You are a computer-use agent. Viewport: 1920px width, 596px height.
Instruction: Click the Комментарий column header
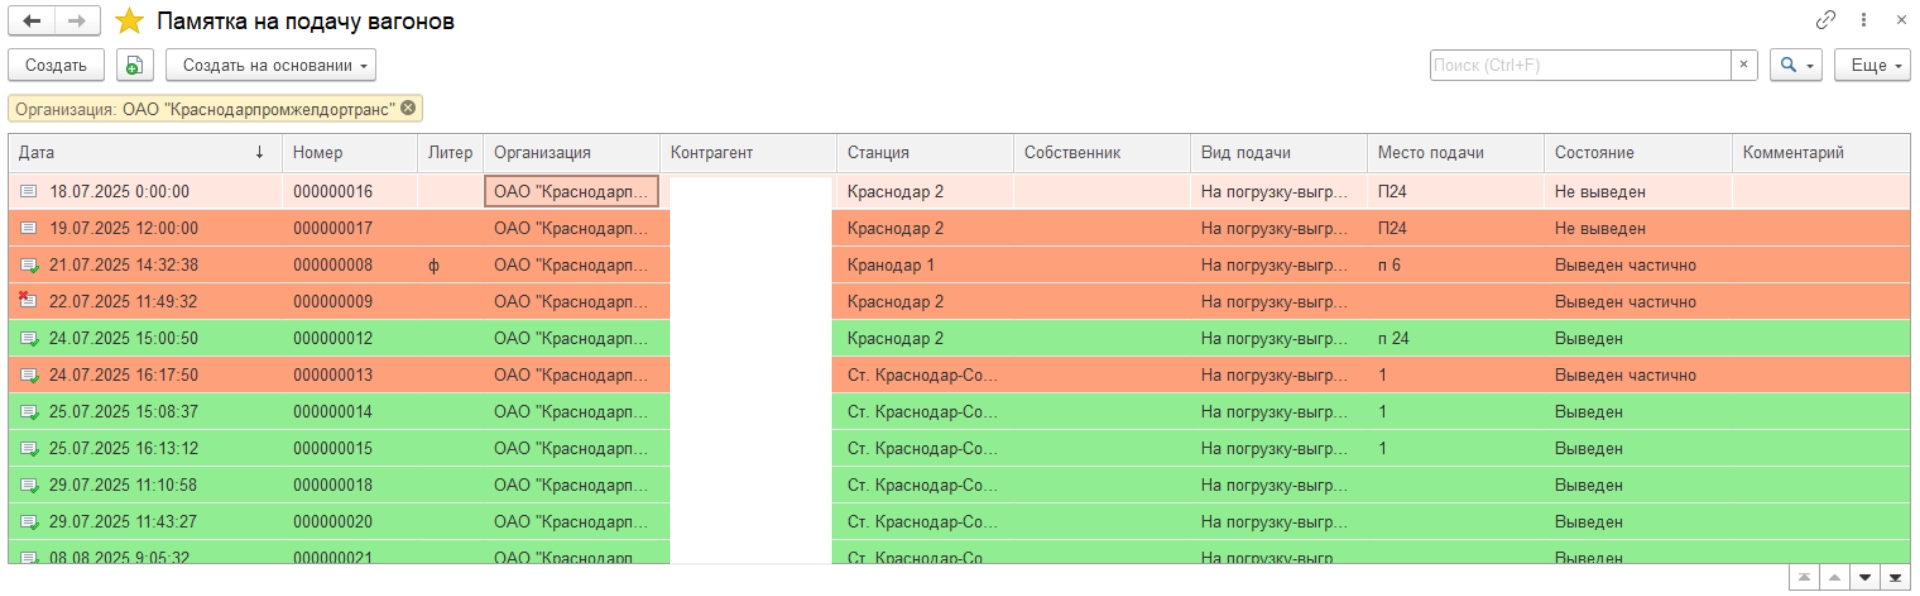tap(1821, 152)
